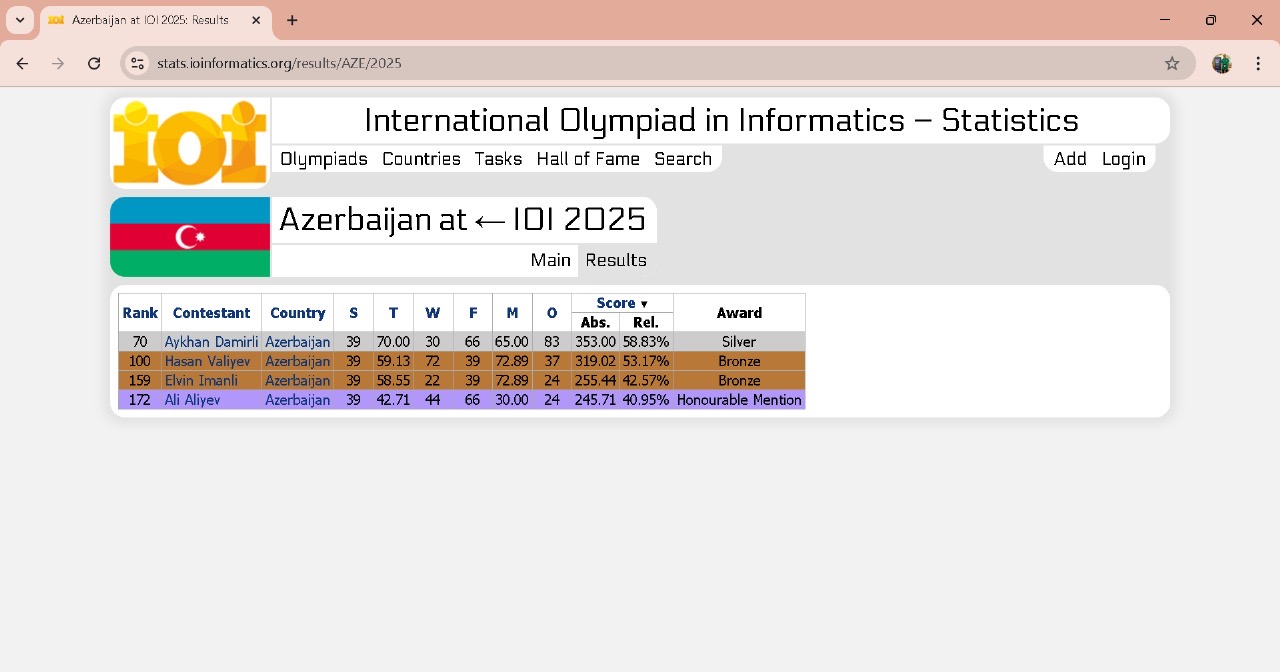This screenshot has width=1280, height=672.
Task: Click the Add link
Action: (1070, 159)
